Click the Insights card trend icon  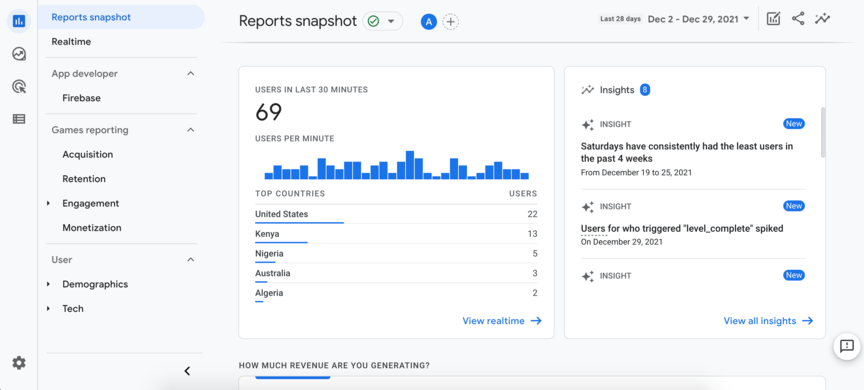(x=587, y=90)
